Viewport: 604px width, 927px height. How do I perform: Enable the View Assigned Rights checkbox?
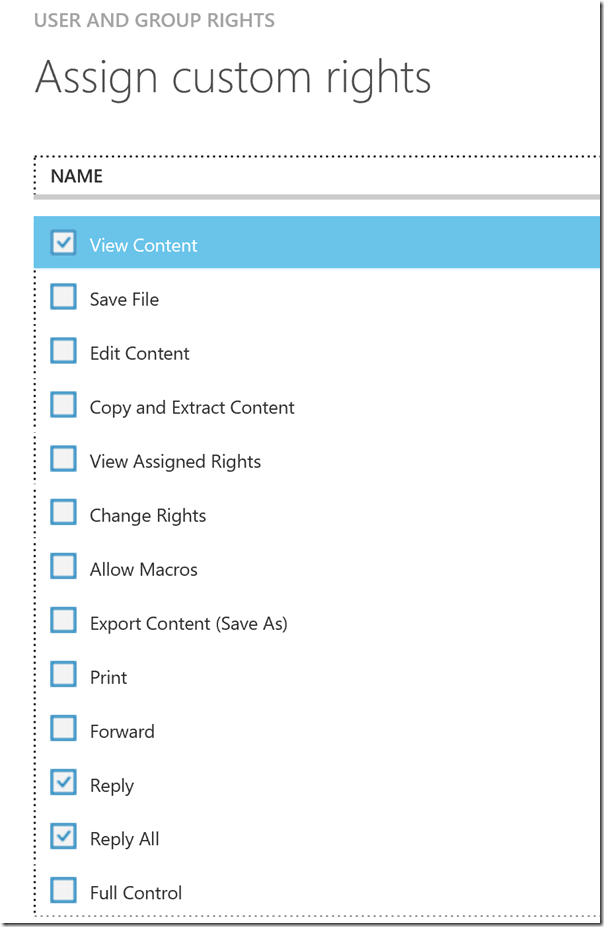(x=63, y=459)
